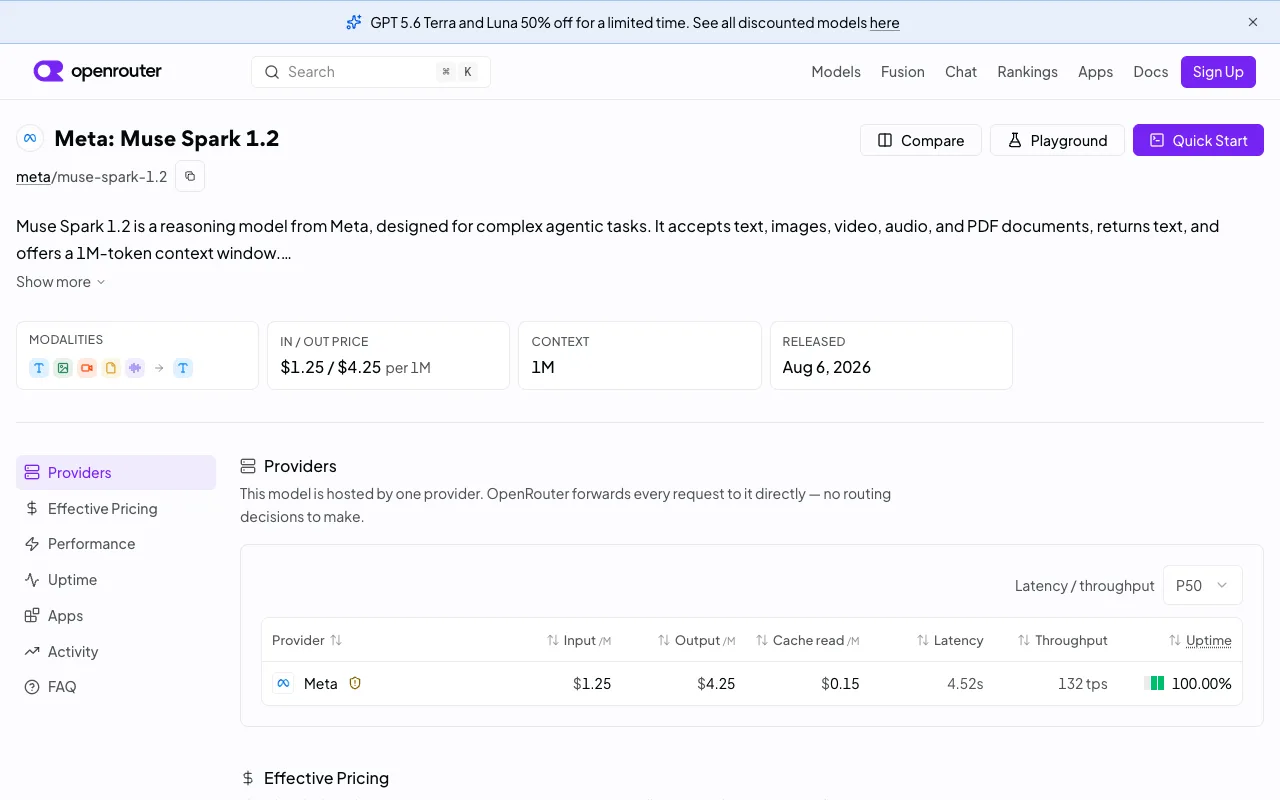Image resolution: width=1280 pixels, height=800 pixels.
Task: Focus the Search input field
Action: tap(371, 72)
